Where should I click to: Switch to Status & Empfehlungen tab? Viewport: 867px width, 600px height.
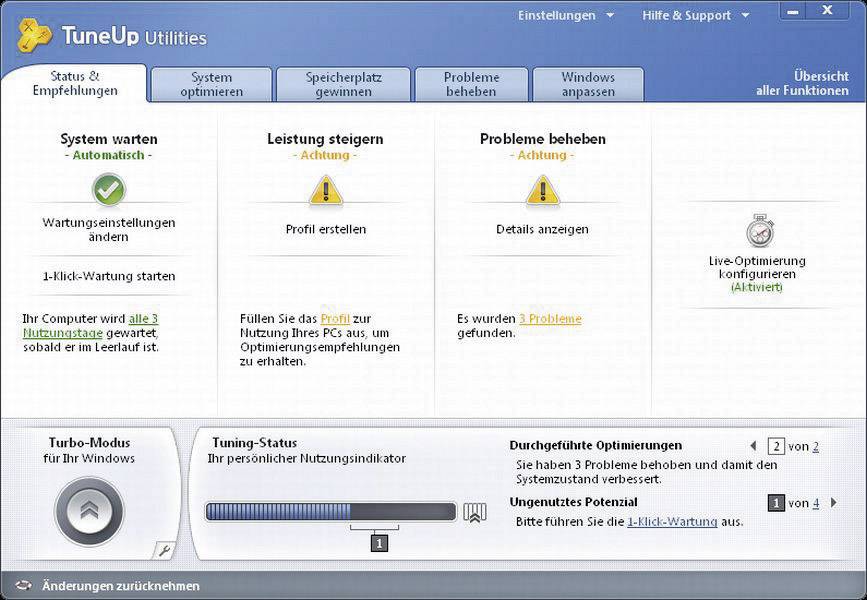point(75,84)
